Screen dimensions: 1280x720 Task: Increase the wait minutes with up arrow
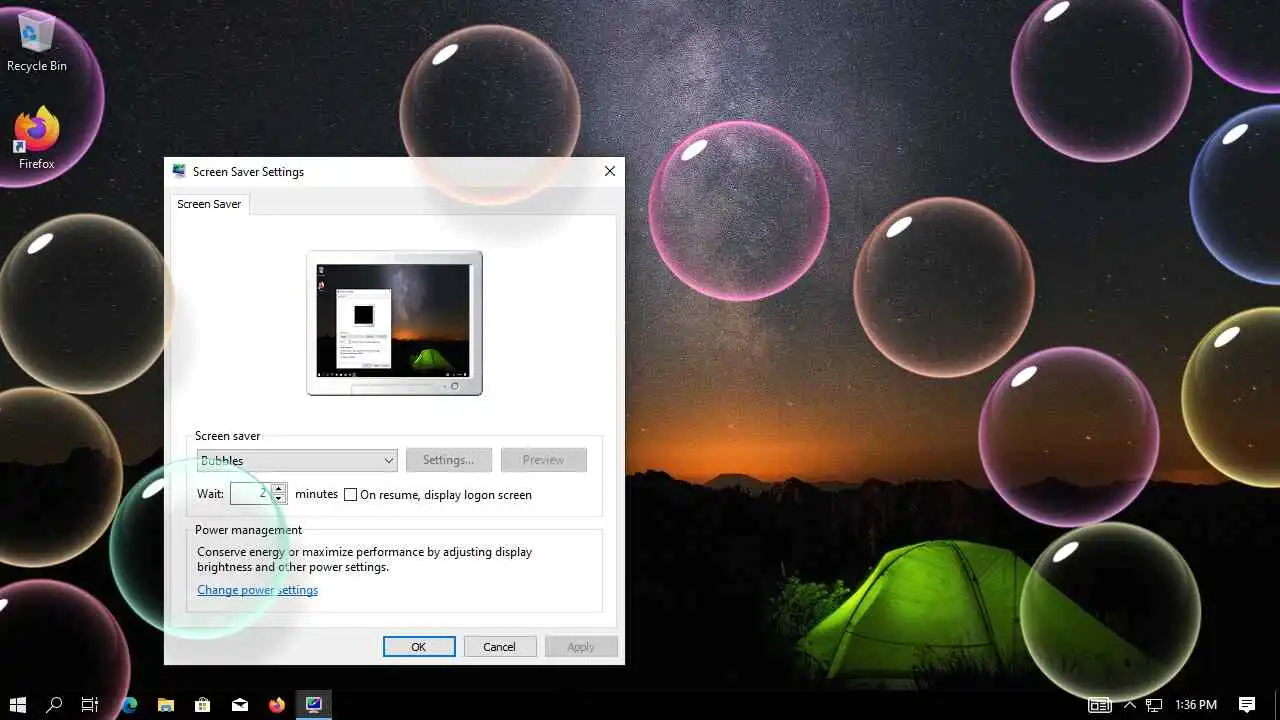point(279,488)
